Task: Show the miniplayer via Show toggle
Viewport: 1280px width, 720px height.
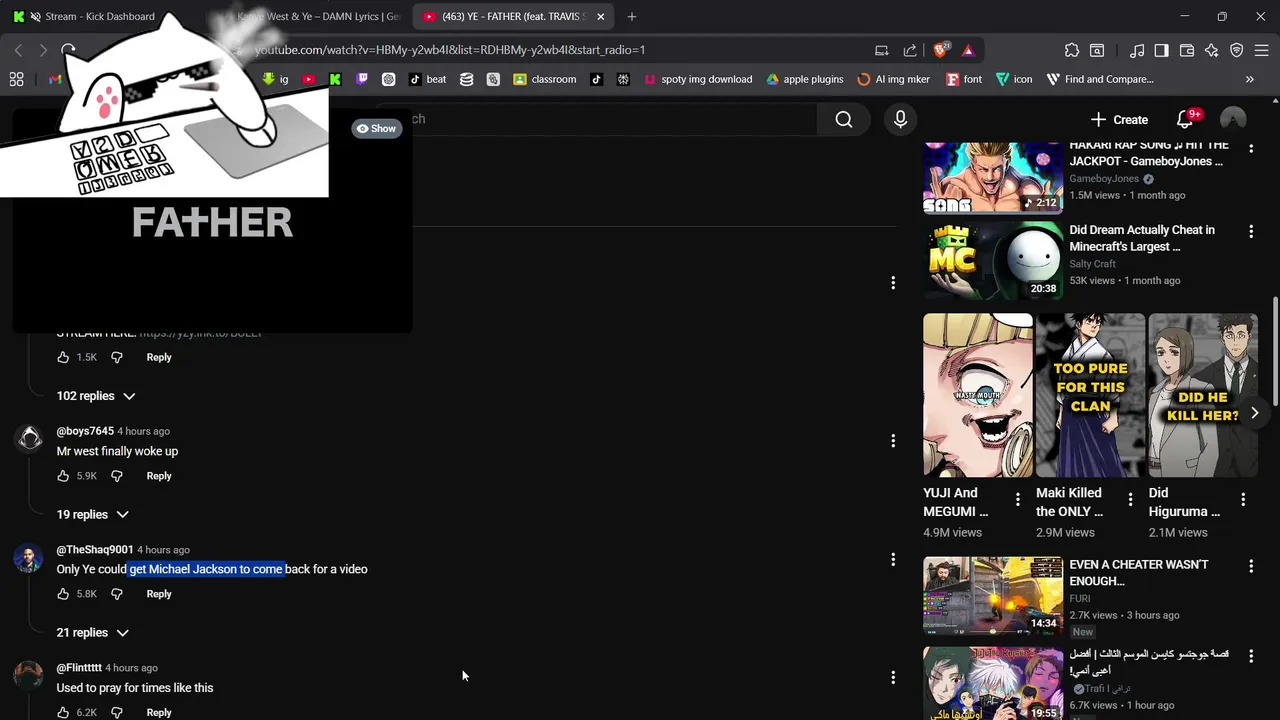Action: [x=377, y=128]
